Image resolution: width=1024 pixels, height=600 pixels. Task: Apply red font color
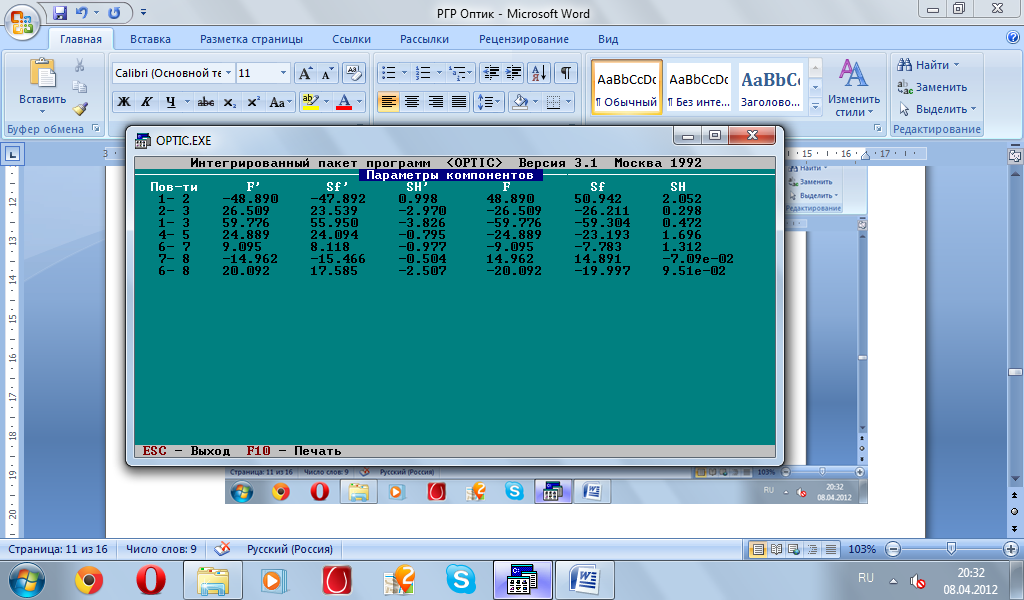coord(344,102)
